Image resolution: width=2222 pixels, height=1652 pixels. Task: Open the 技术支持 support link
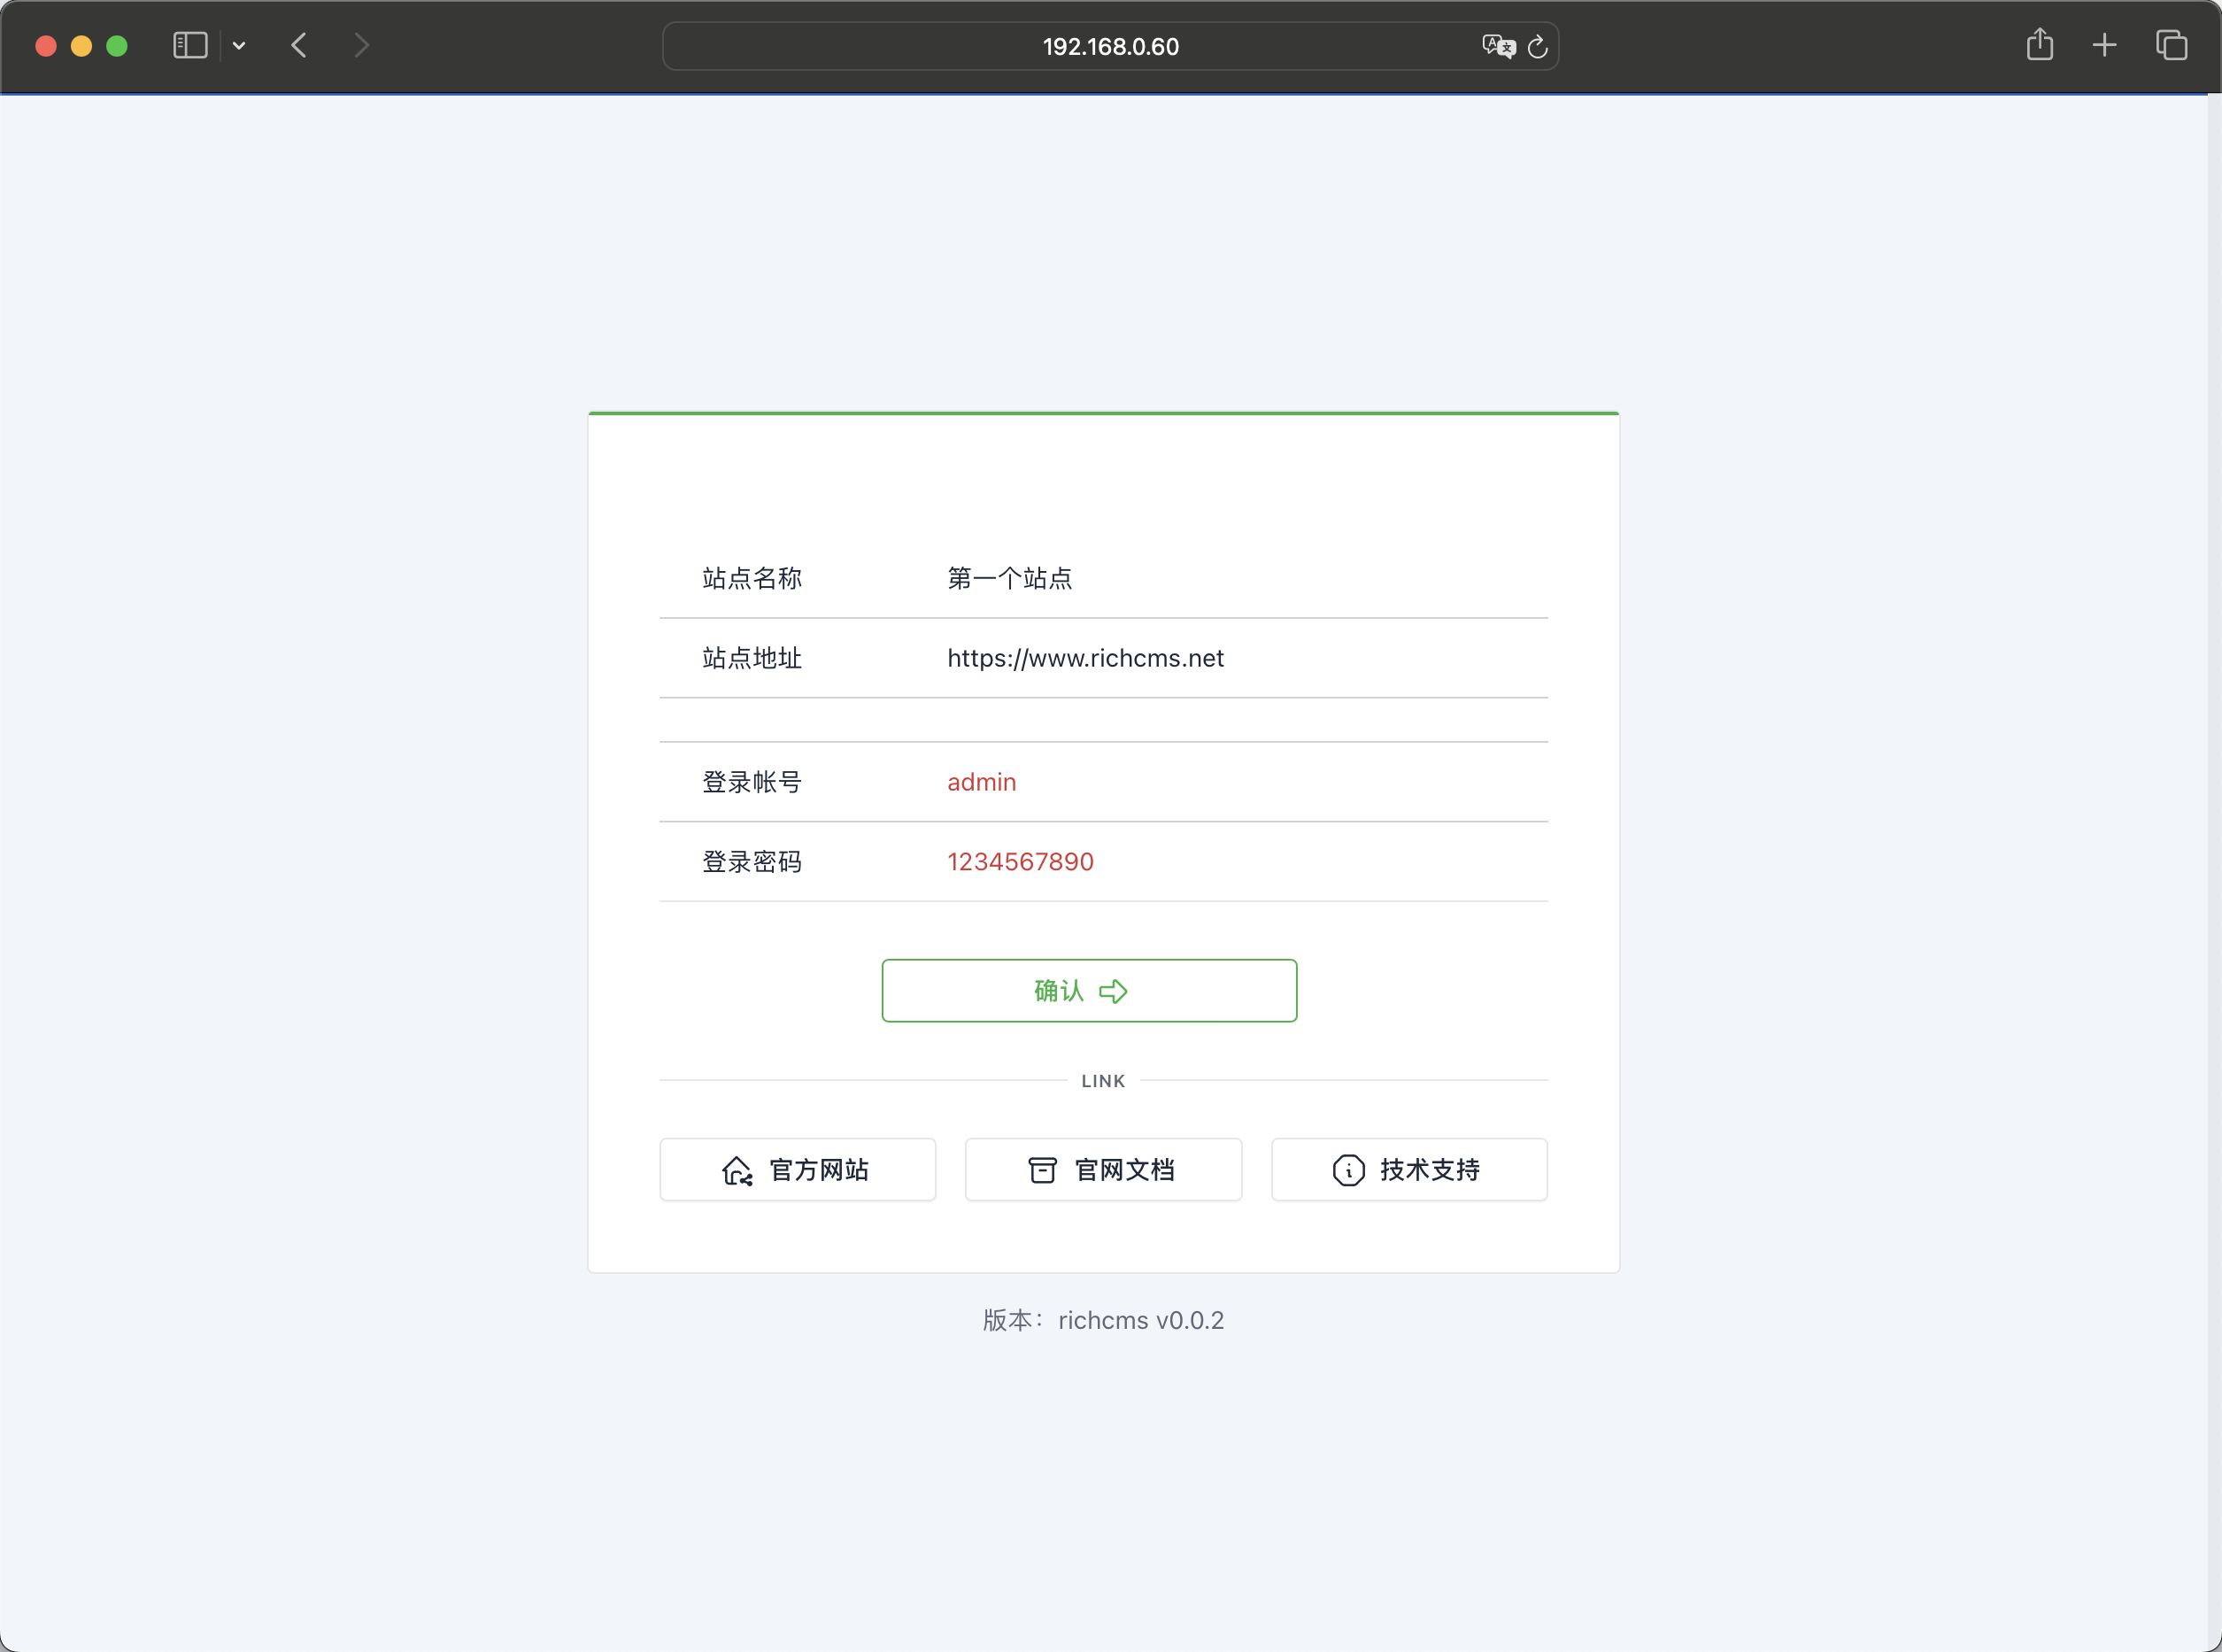point(1409,1169)
